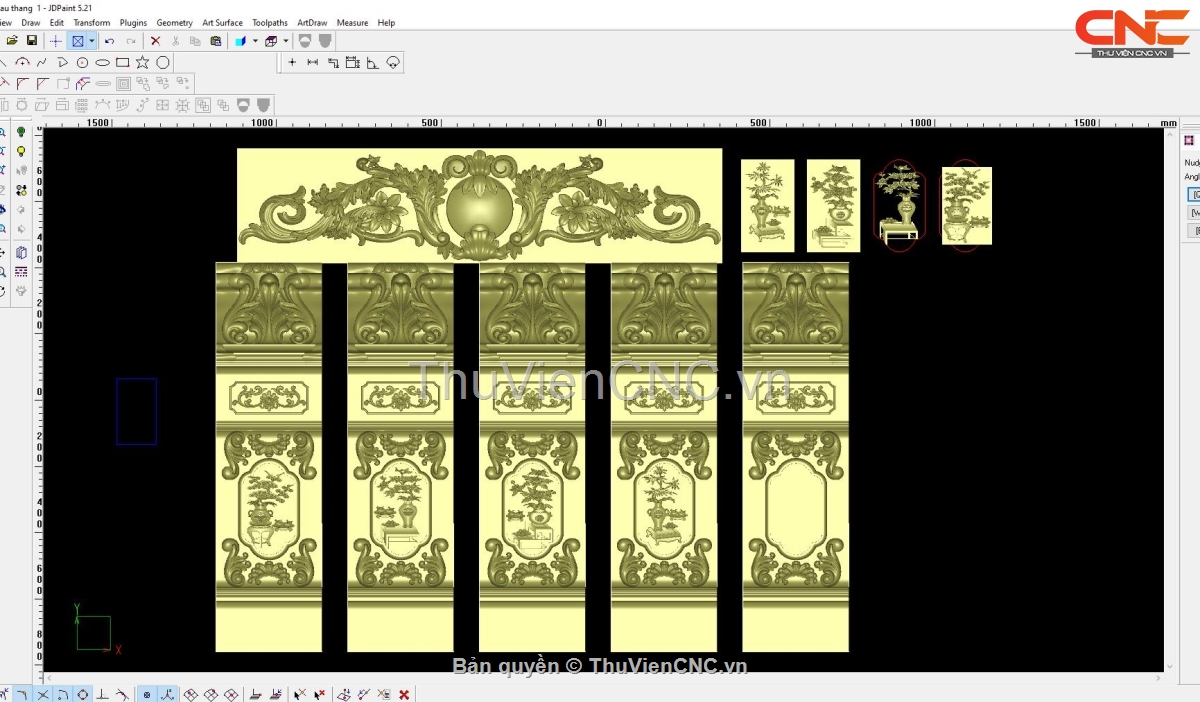The height and width of the screenshot is (702, 1200).
Task: Click the Save file icon
Action: click(32, 41)
